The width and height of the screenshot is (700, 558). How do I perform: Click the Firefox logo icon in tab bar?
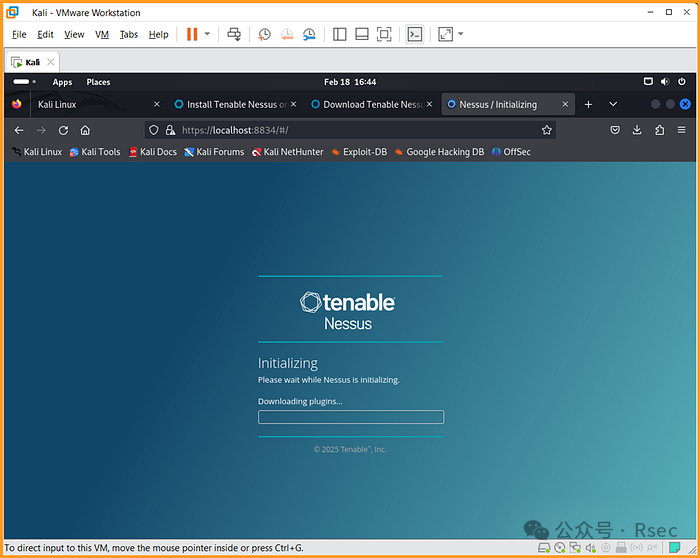point(17,104)
